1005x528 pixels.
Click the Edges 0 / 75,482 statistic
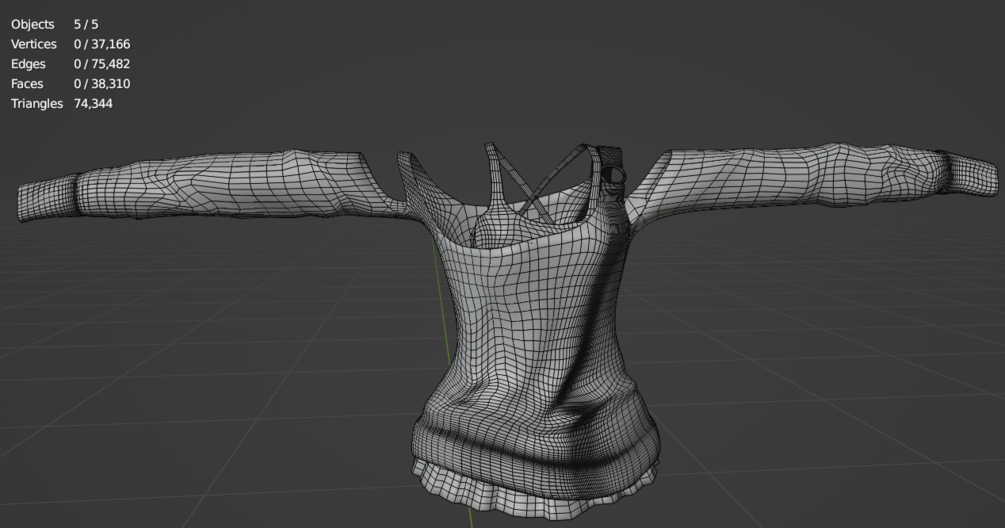click(x=71, y=64)
